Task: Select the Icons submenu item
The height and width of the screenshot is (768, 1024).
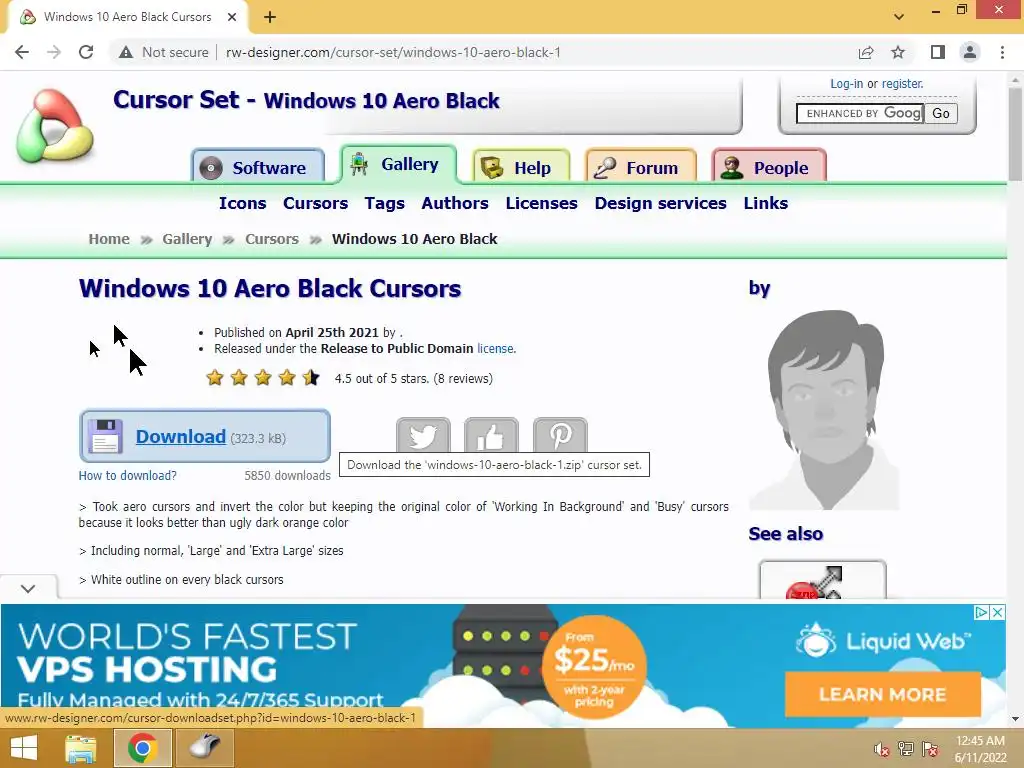Action: 242,203
